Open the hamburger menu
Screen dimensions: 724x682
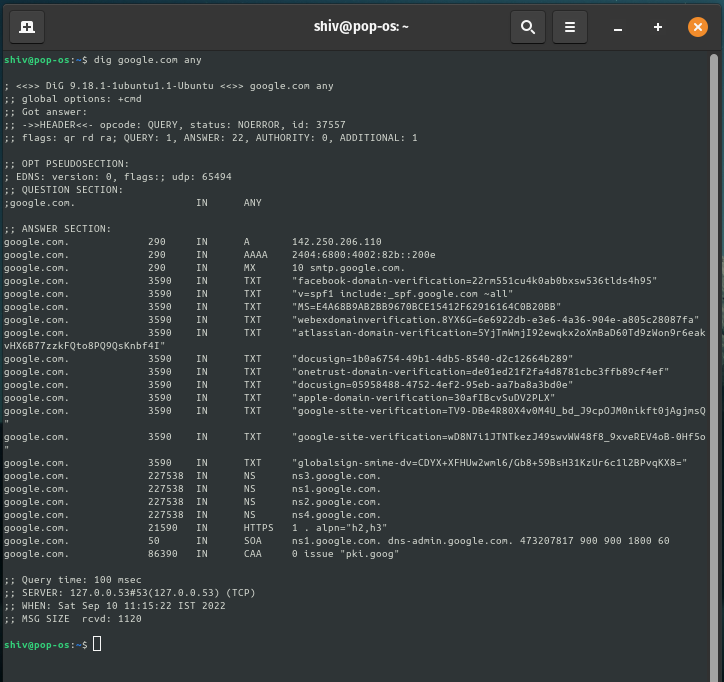(570, 27)
